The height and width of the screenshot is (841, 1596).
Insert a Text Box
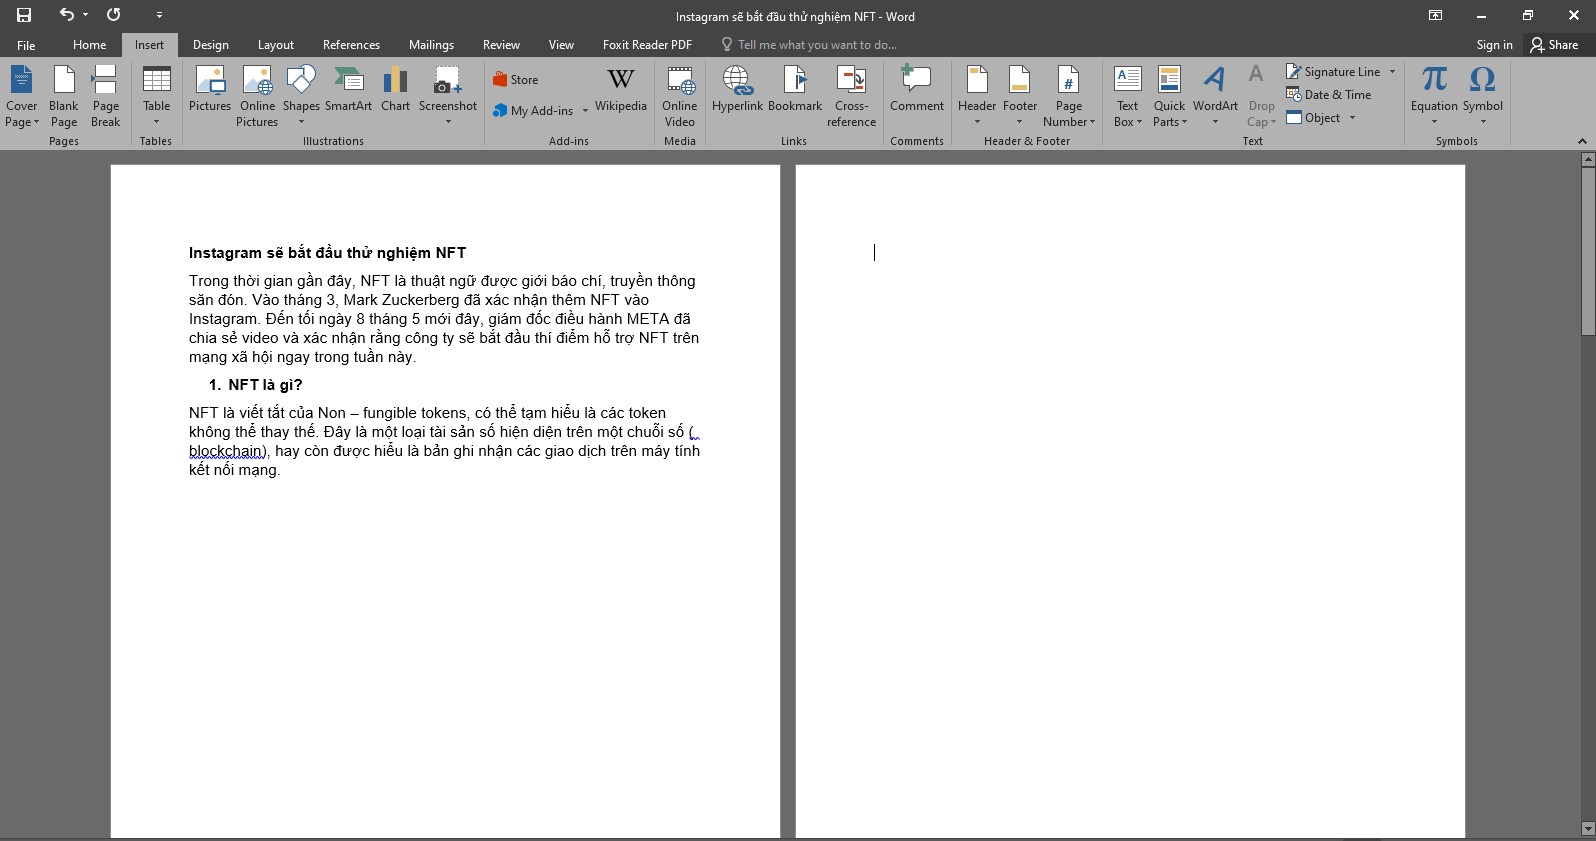click(x=1127, y=97)
